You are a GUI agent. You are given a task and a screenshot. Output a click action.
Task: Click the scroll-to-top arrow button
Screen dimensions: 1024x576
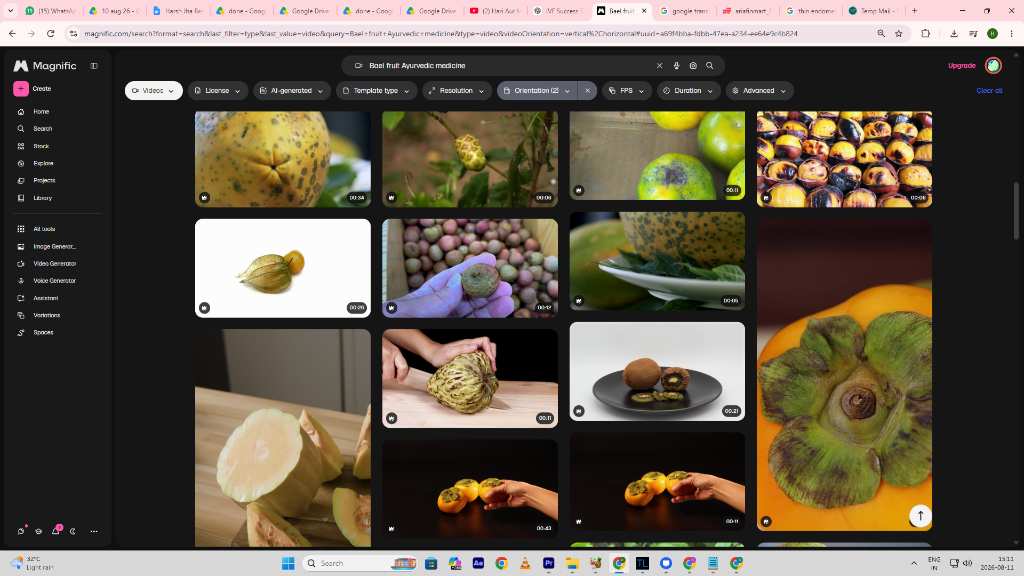920,516
